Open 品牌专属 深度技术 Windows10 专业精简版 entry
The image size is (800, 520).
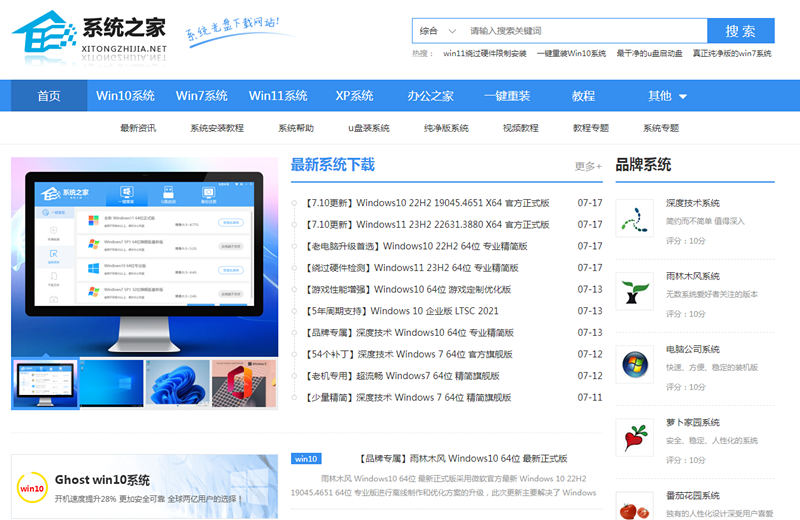(409, 333)
